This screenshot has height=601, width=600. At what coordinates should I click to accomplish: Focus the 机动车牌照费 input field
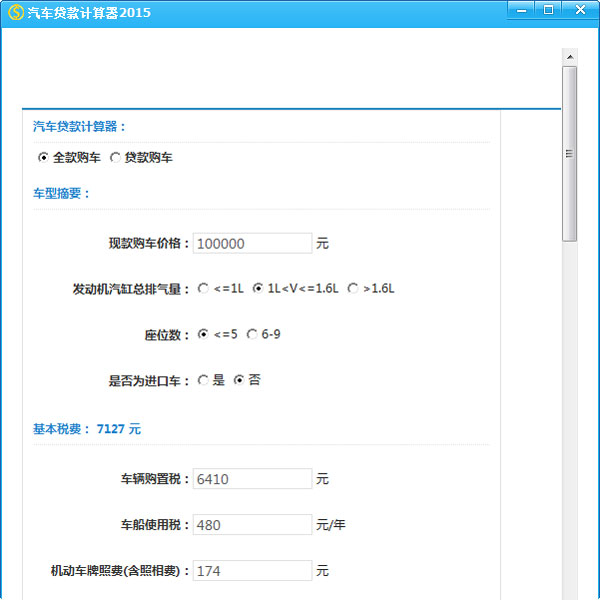(x=252, y=571)
